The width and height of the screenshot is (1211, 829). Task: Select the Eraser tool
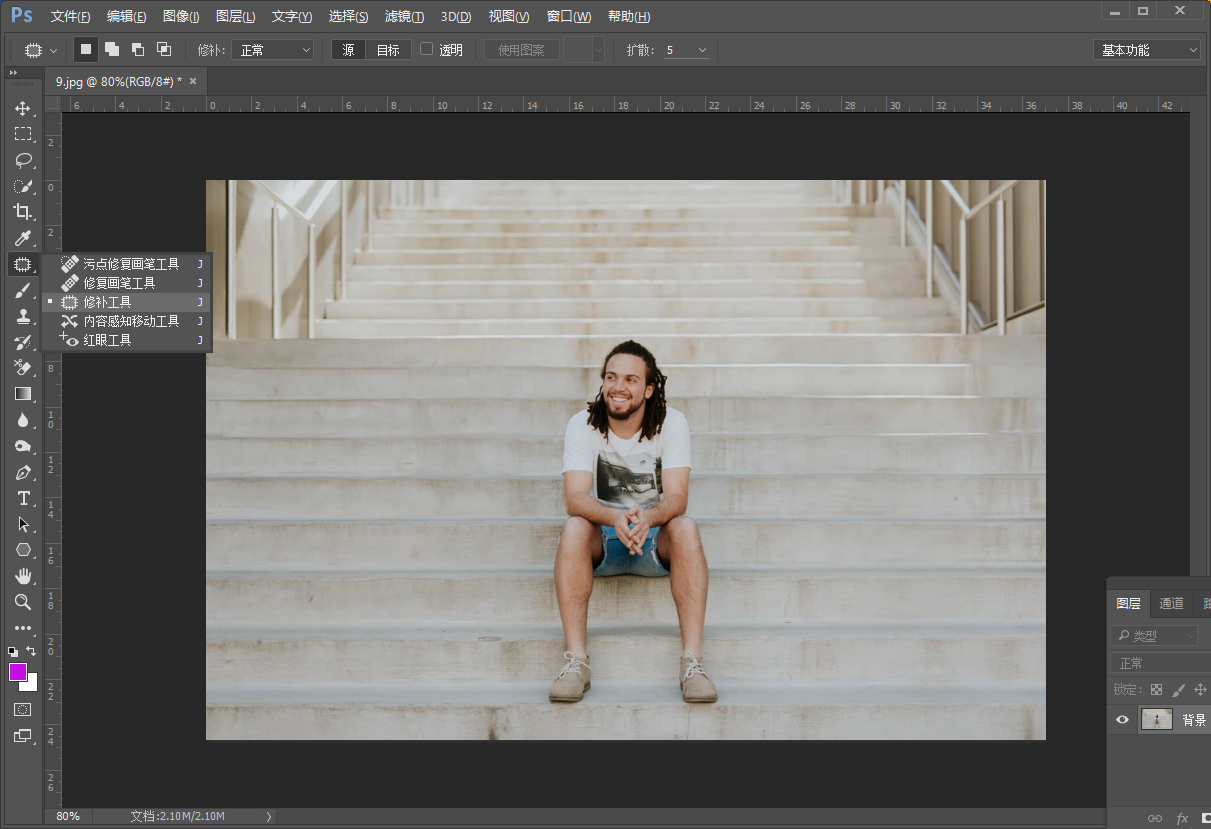pos(22,368)
